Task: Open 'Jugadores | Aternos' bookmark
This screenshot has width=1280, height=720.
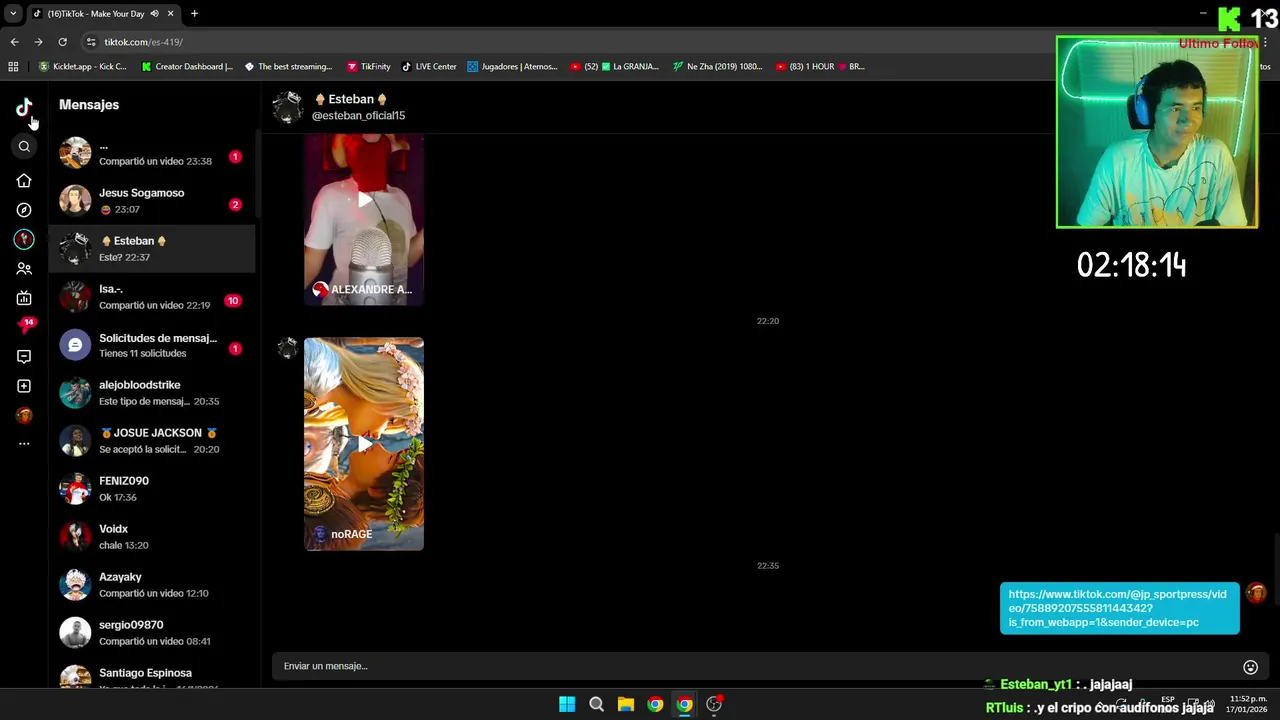Action: (513, 67)
